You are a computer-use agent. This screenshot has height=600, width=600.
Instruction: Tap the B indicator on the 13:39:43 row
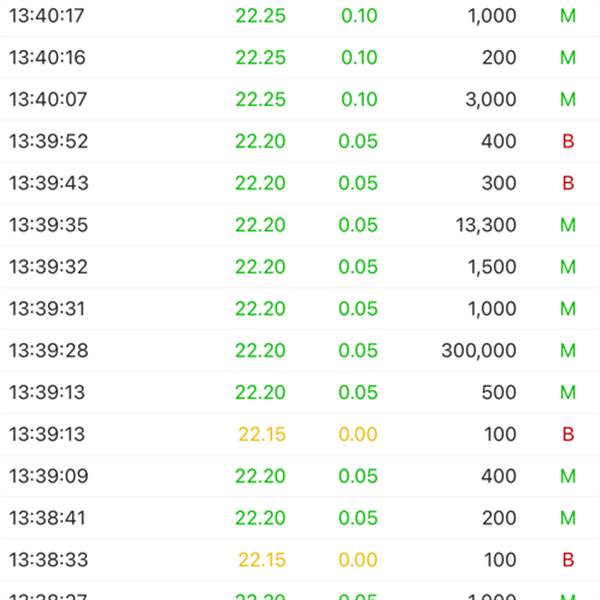[x=568, y=183]
